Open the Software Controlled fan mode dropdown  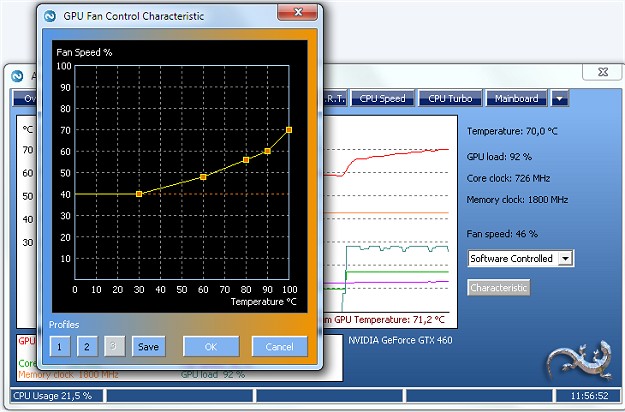(521, 258)
